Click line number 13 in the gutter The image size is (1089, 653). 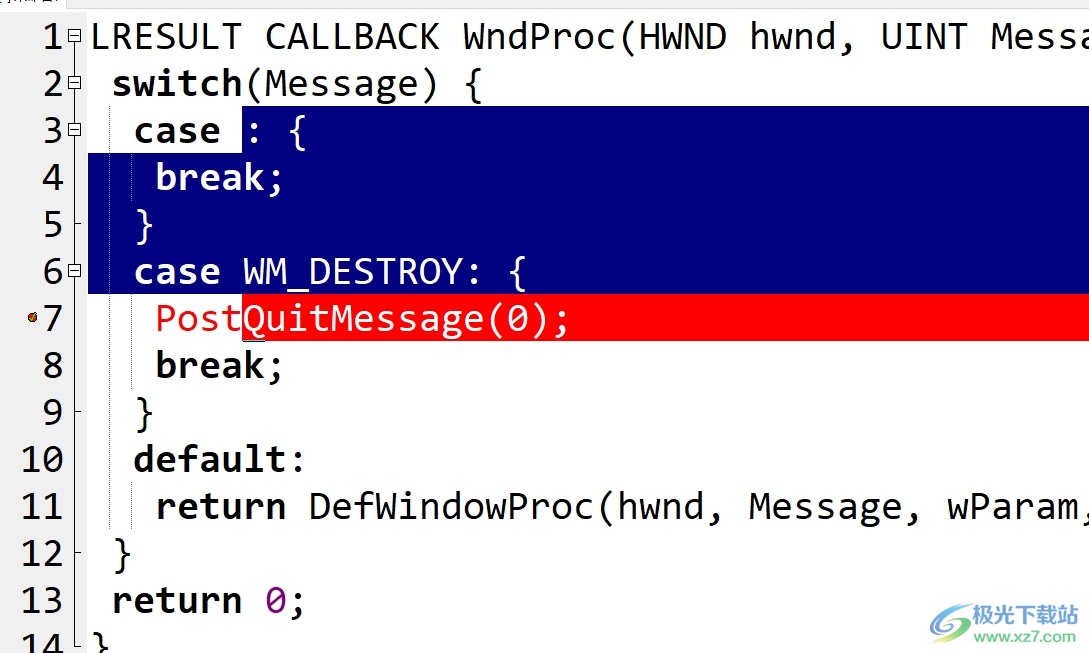point(42,600)
